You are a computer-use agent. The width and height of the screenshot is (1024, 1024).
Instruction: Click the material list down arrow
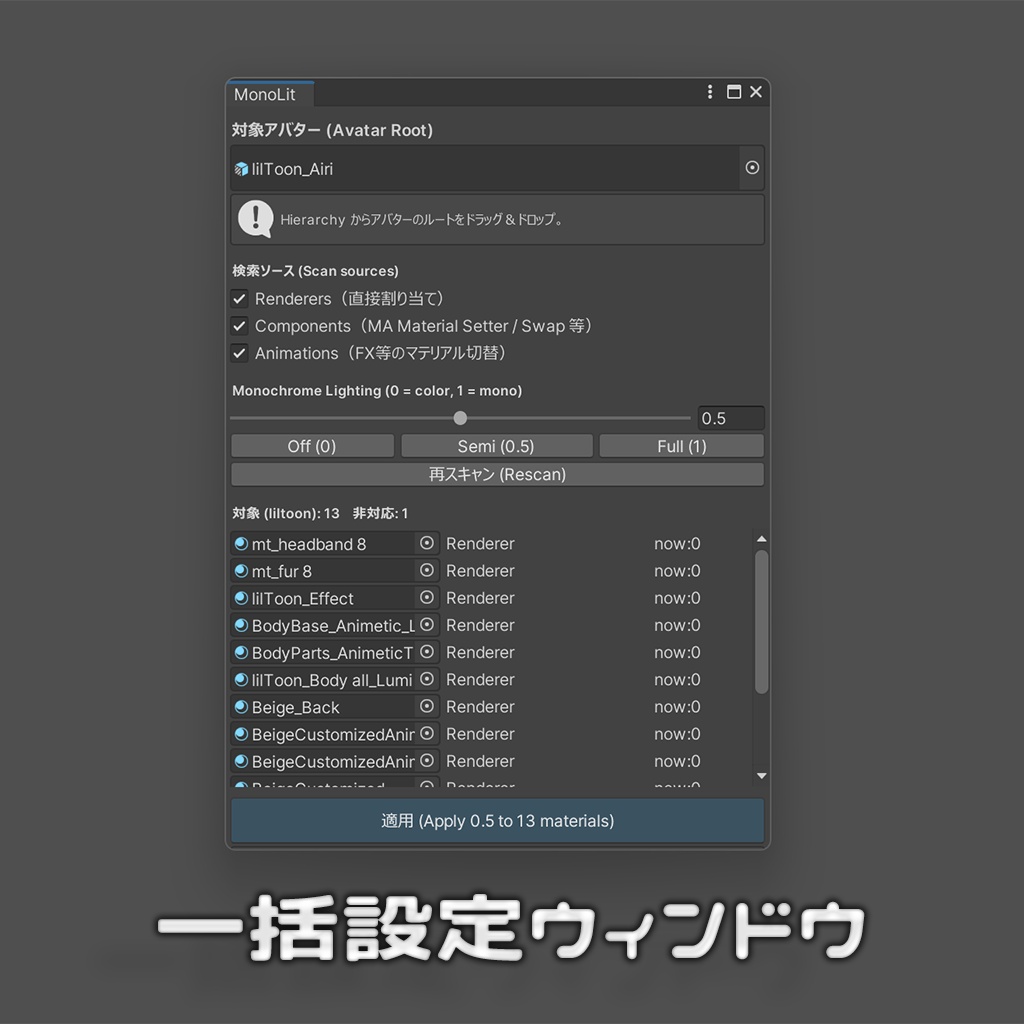(x=761, y=776)
